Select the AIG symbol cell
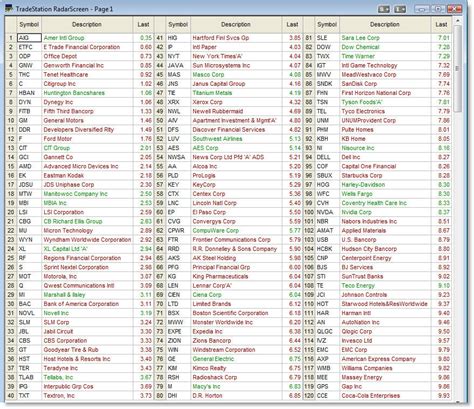The width and height of the screenshot is (474, 409). tap(29, 38)
